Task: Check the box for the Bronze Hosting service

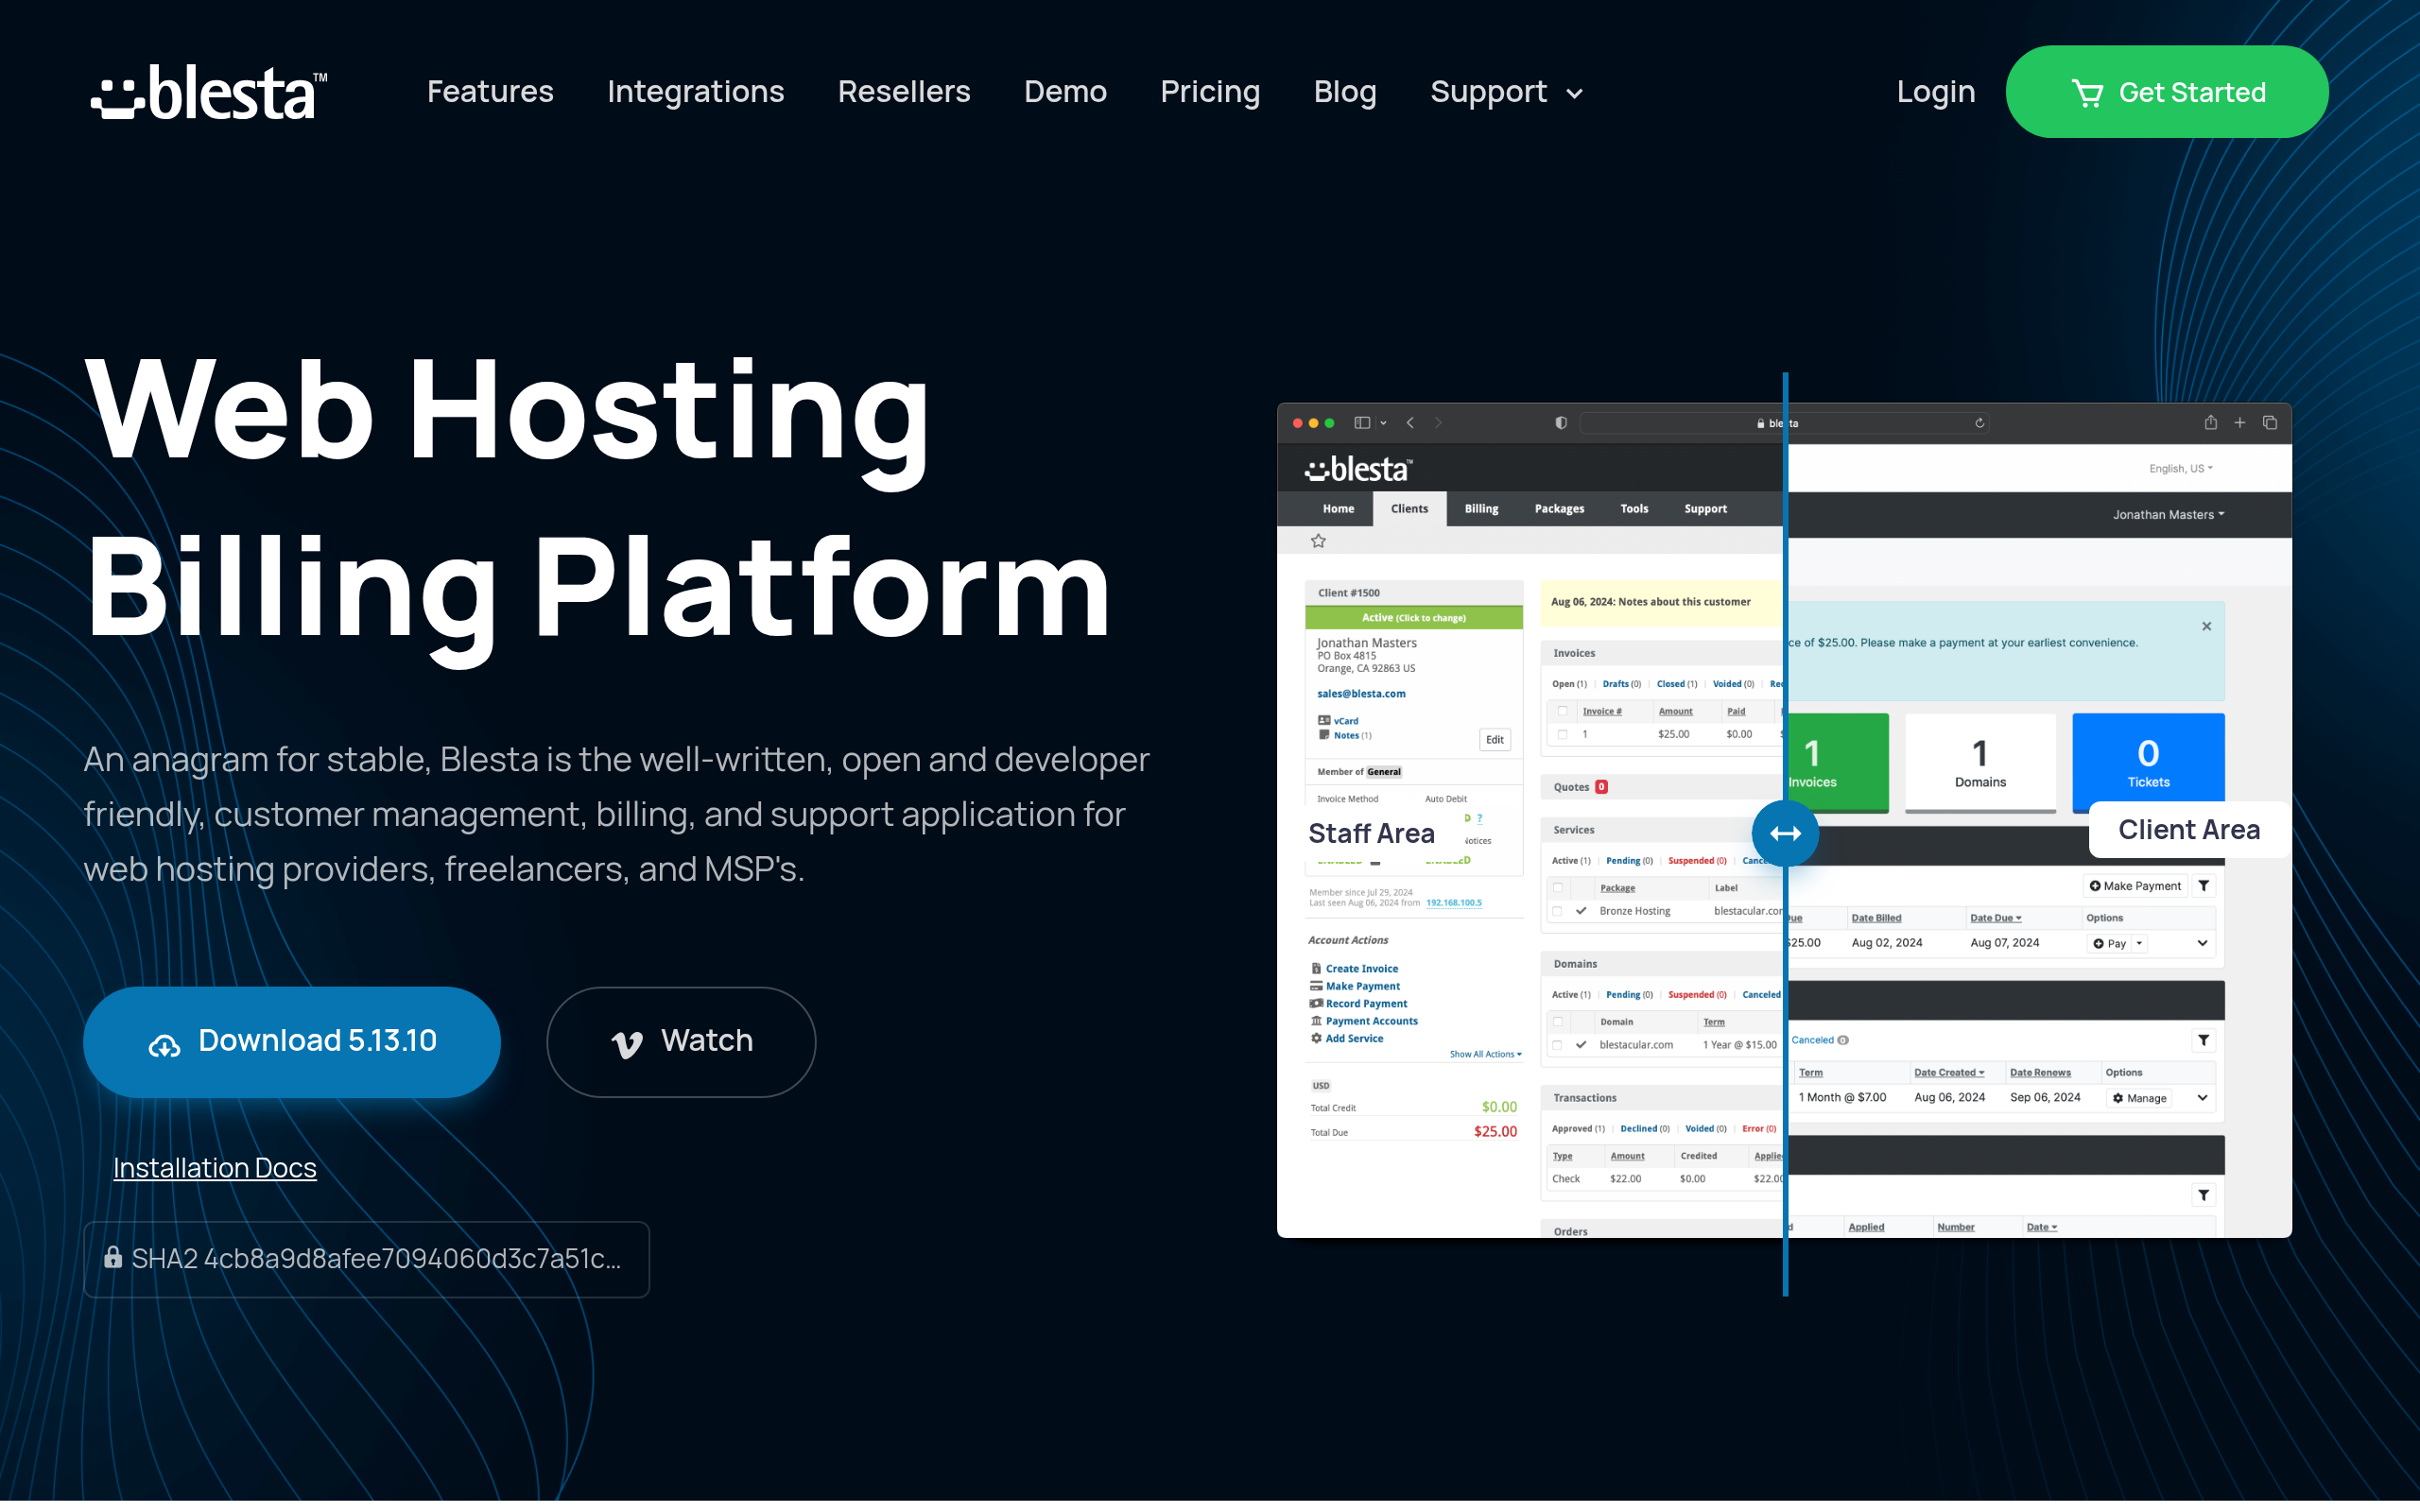Action: tap(1558, 911)
